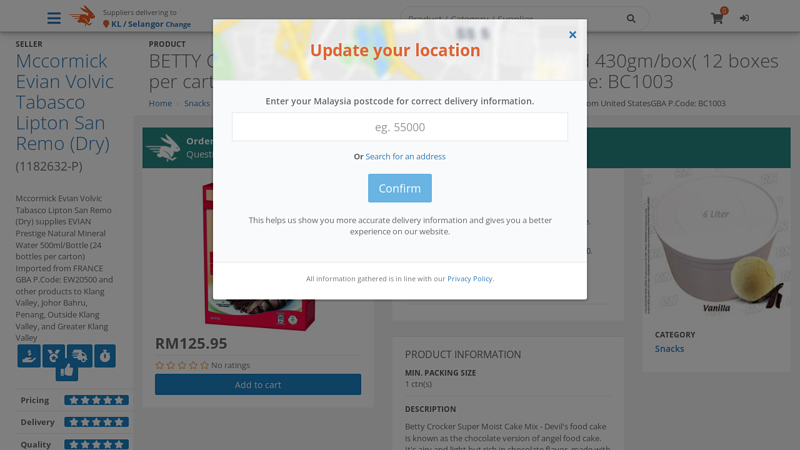Open the Privacy Policy link
This screenshot has height=450, width=800.
470,279
